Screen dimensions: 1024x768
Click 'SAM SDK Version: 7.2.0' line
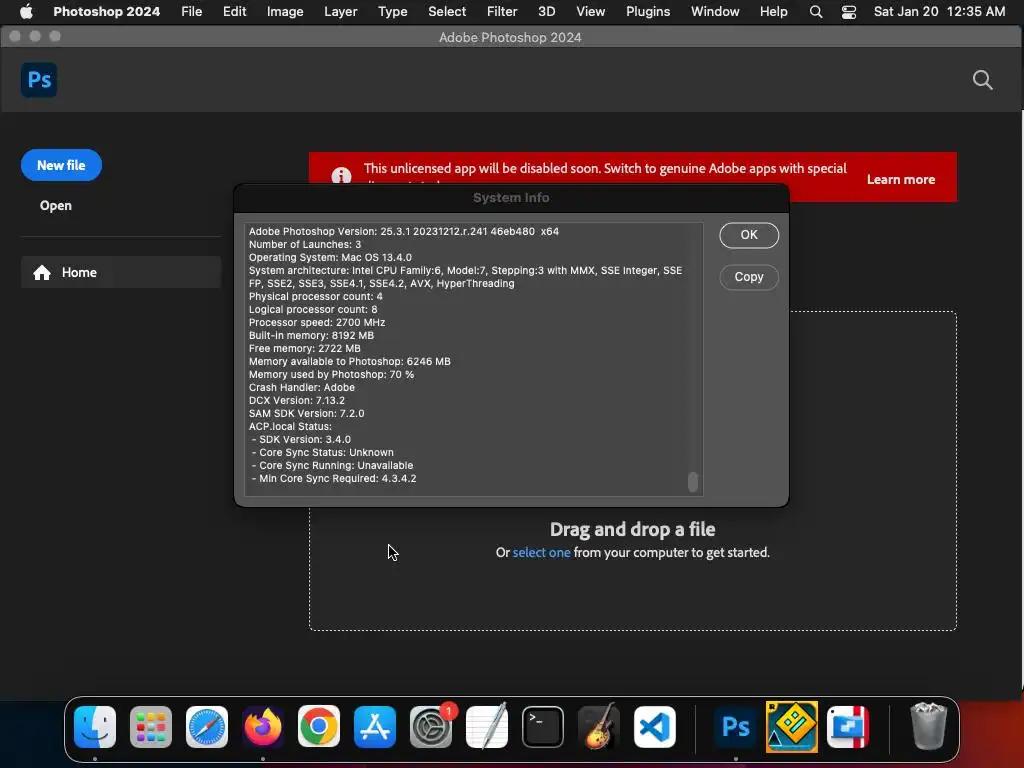306,413
